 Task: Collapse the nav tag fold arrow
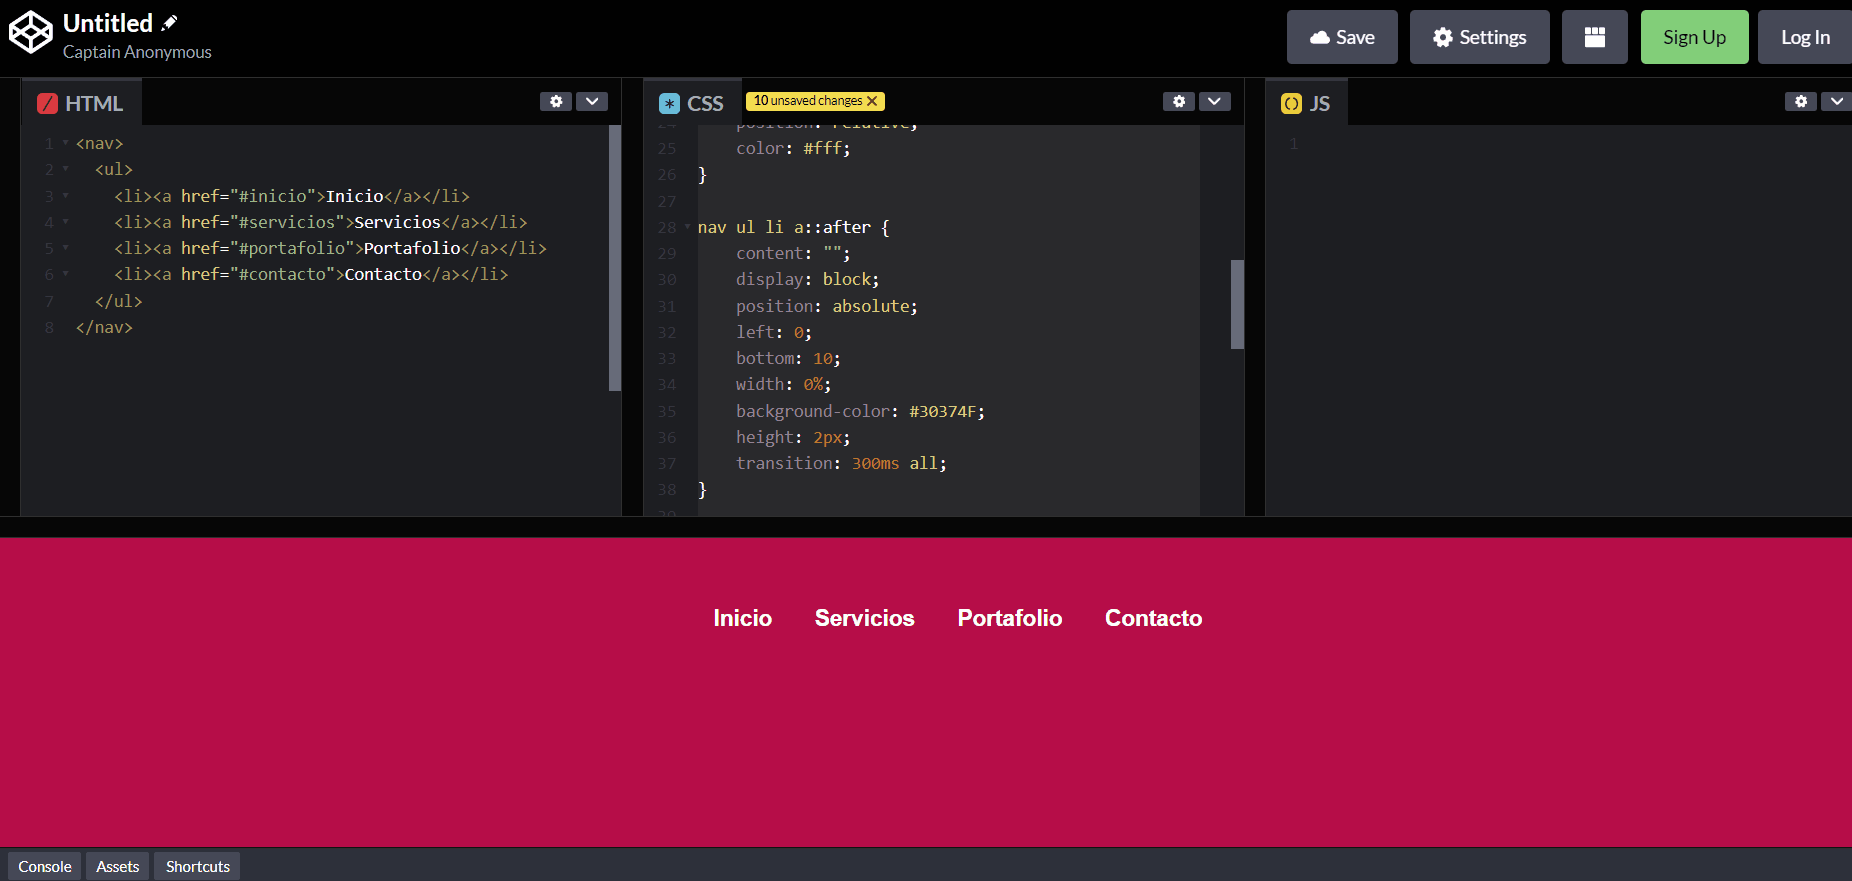(66, 143)
